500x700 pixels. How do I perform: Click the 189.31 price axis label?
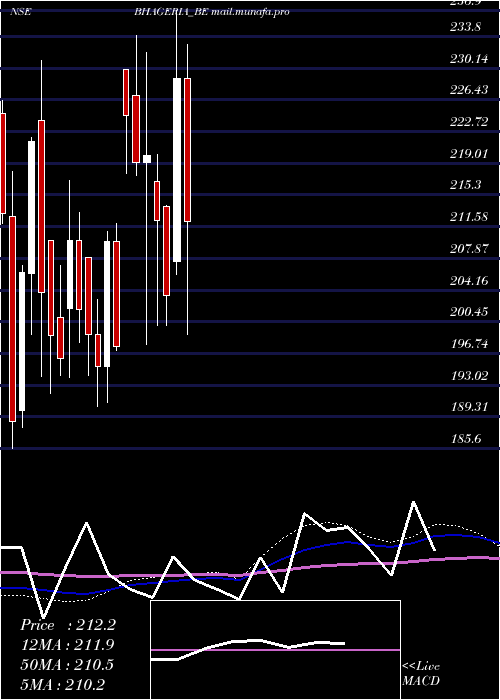(469, 407)
